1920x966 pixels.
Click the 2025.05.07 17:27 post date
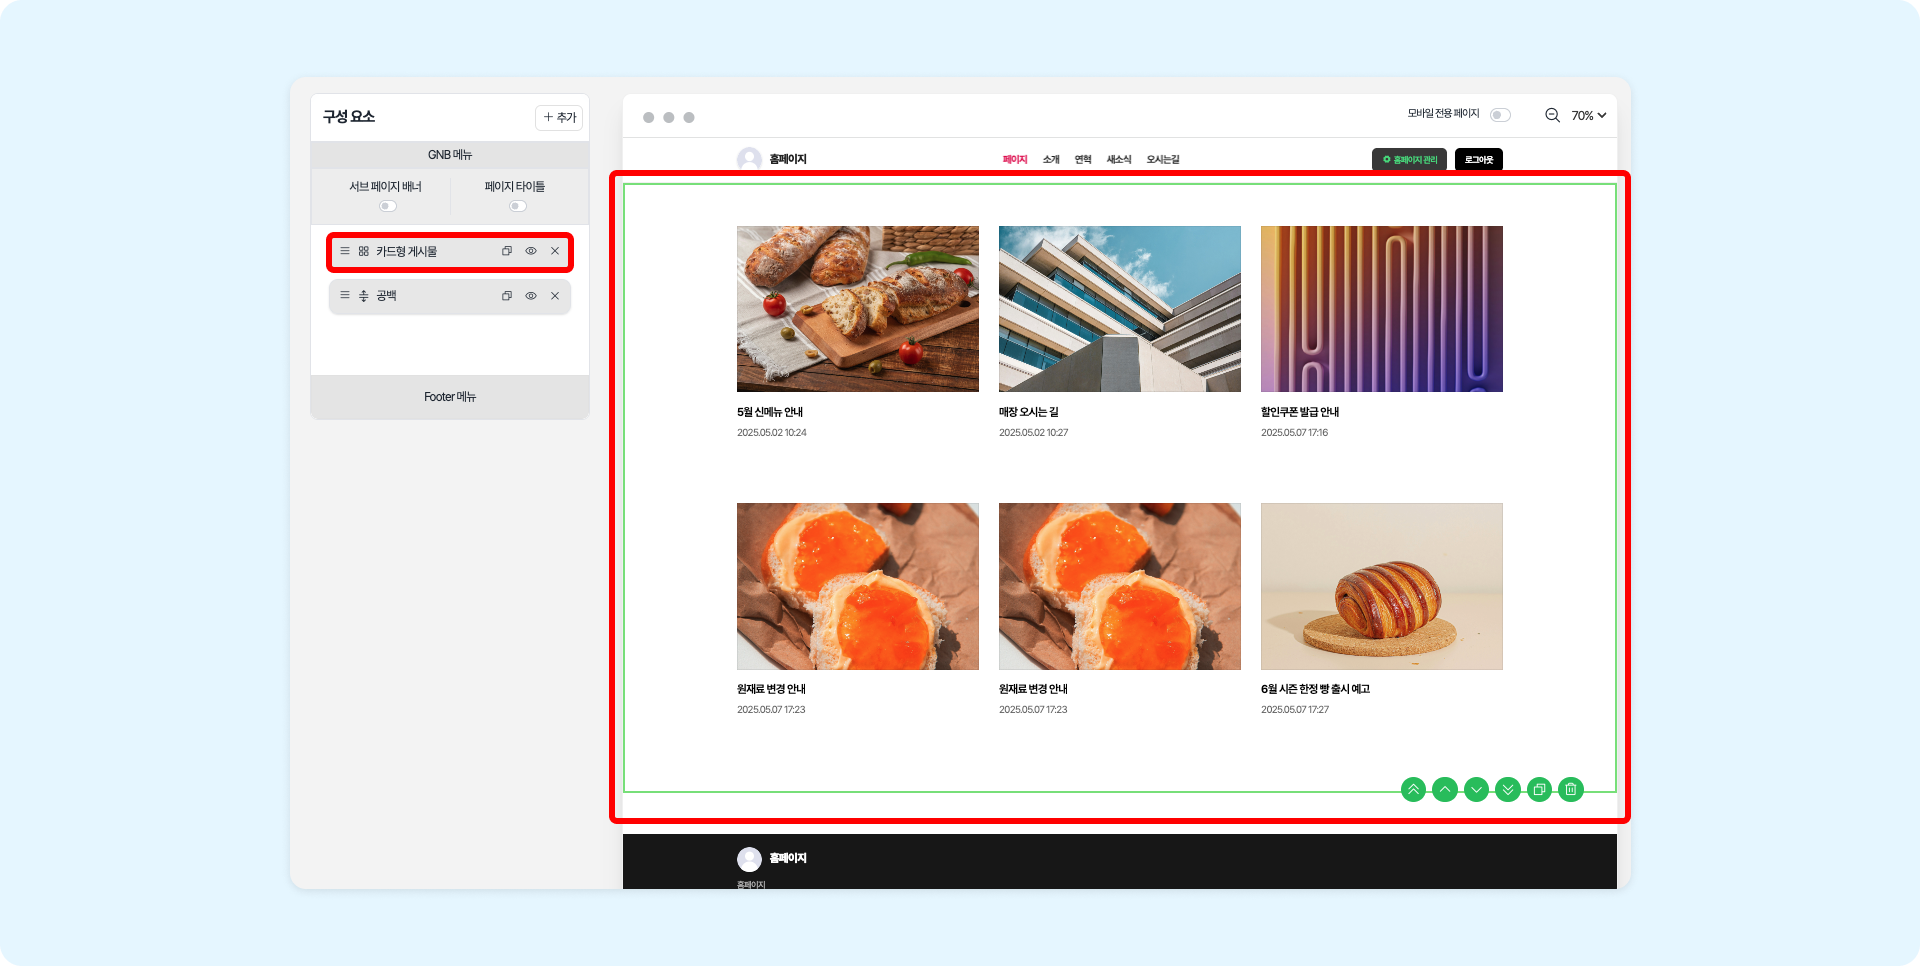tap(1295, 710)
